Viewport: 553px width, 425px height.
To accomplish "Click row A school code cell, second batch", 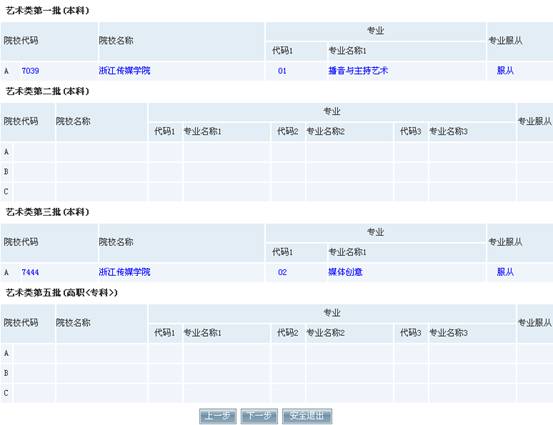I will point(34,152).
